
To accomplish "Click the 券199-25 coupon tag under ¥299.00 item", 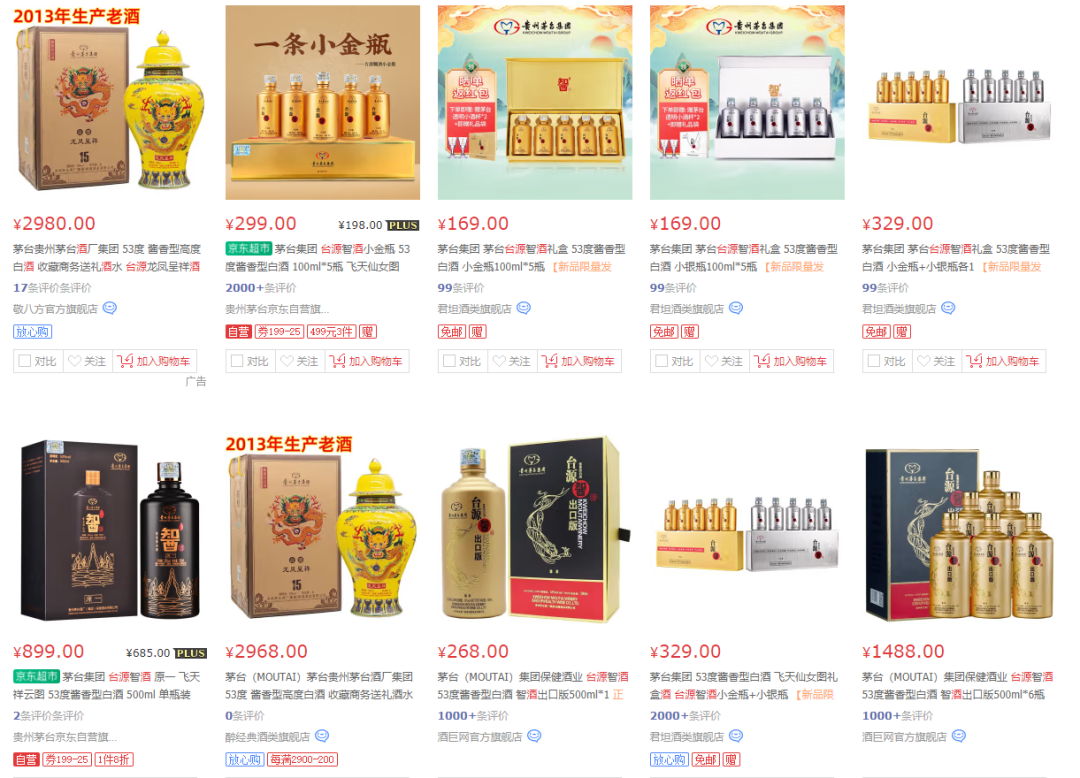I will [279, 332].
